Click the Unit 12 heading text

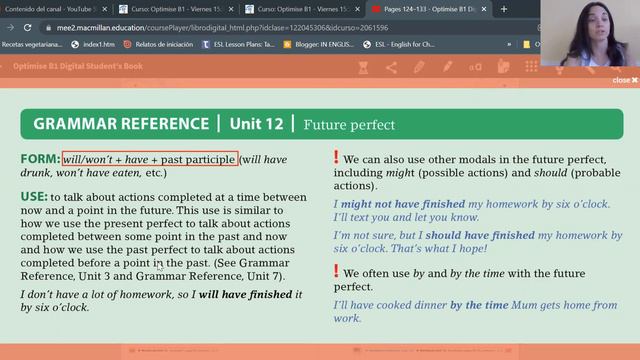pyautogui.click(x=256, y=124)
